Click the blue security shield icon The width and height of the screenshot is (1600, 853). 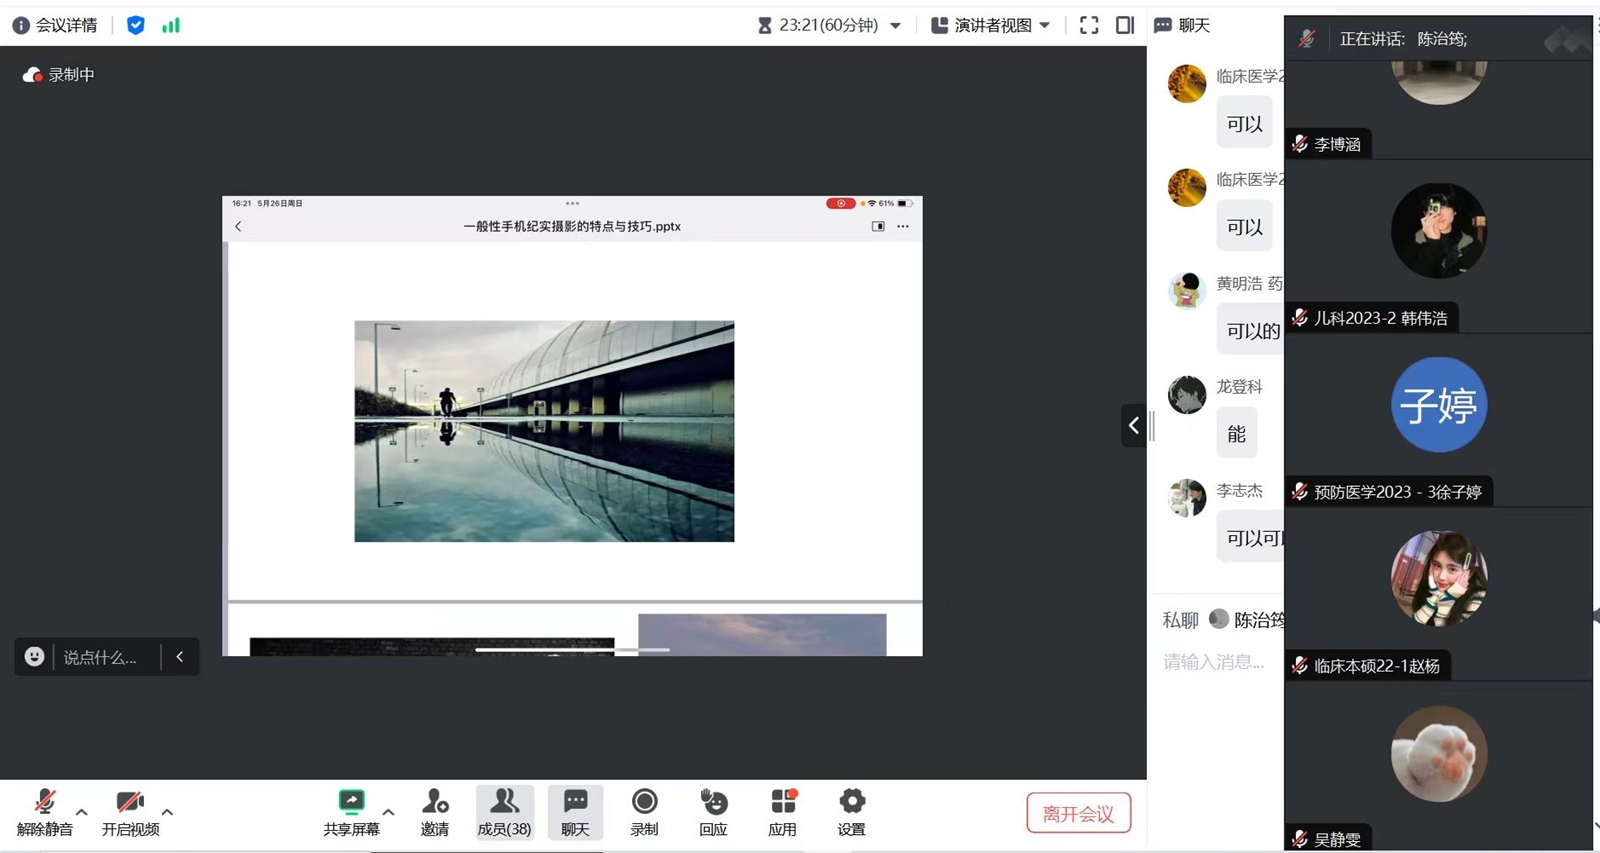coord(136,25)
